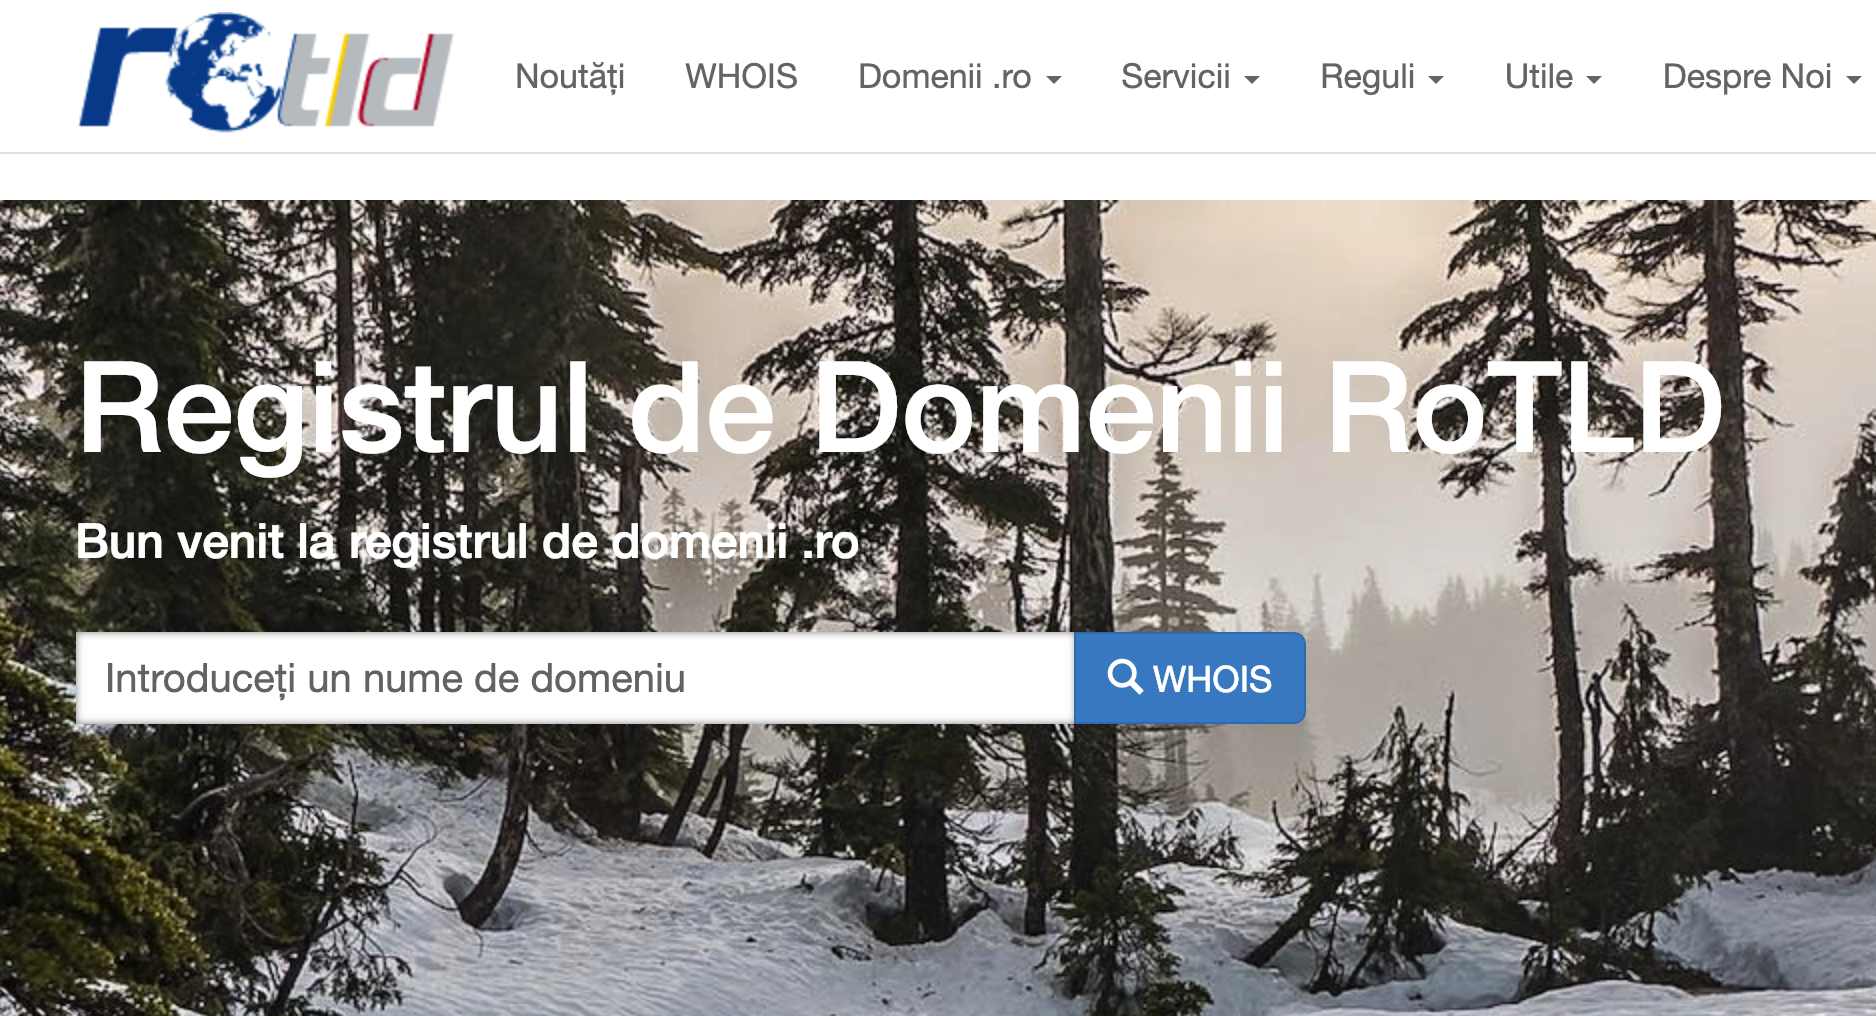Click the blue WHOIS search button
The width and height of the screenshot is (1876, 1016).
click(1189, 678)
